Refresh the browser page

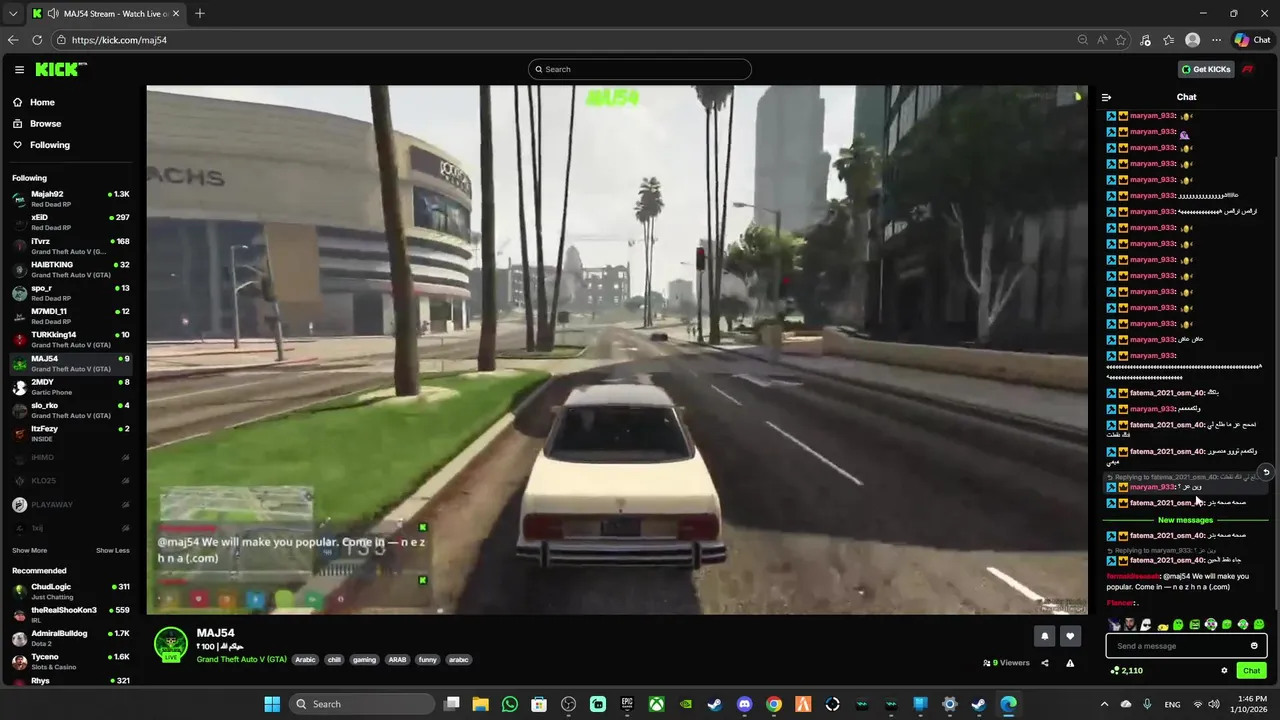[x=37, y=40]
